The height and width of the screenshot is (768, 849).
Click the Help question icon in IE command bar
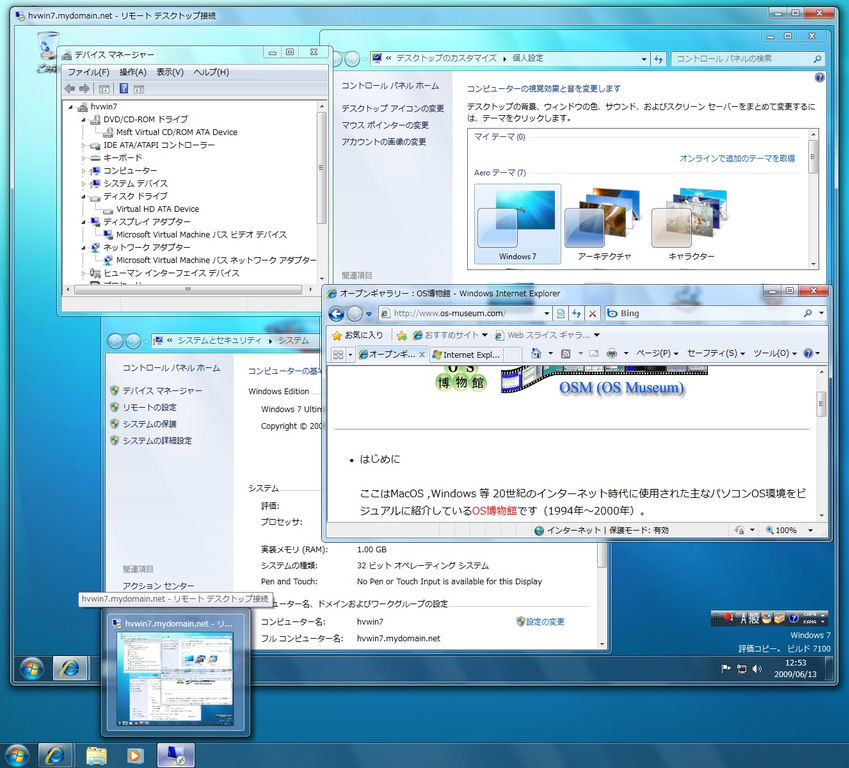pos(808,353)
